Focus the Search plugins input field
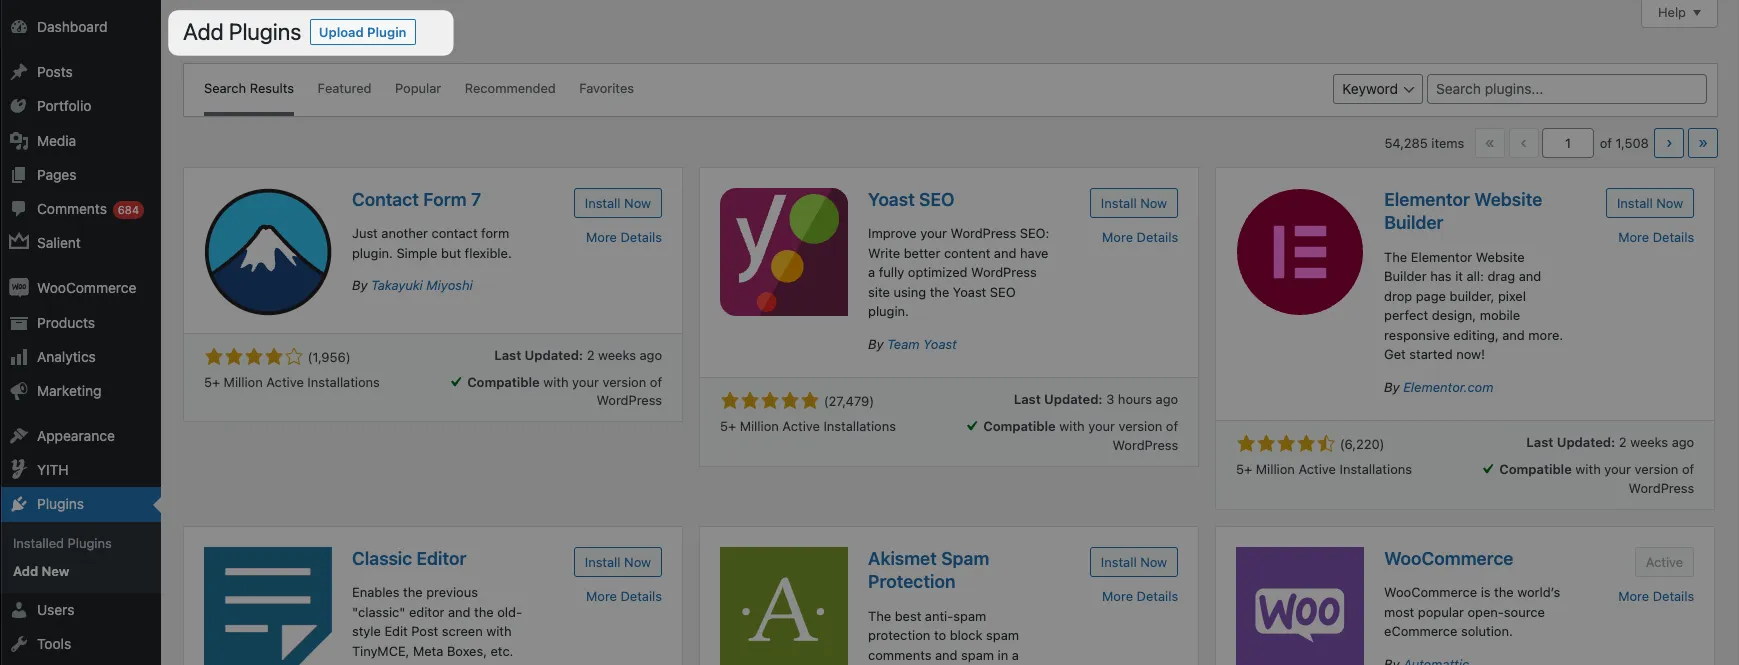The height and width of the screenshot is (665, 1739). click(x=1567, y=89)
